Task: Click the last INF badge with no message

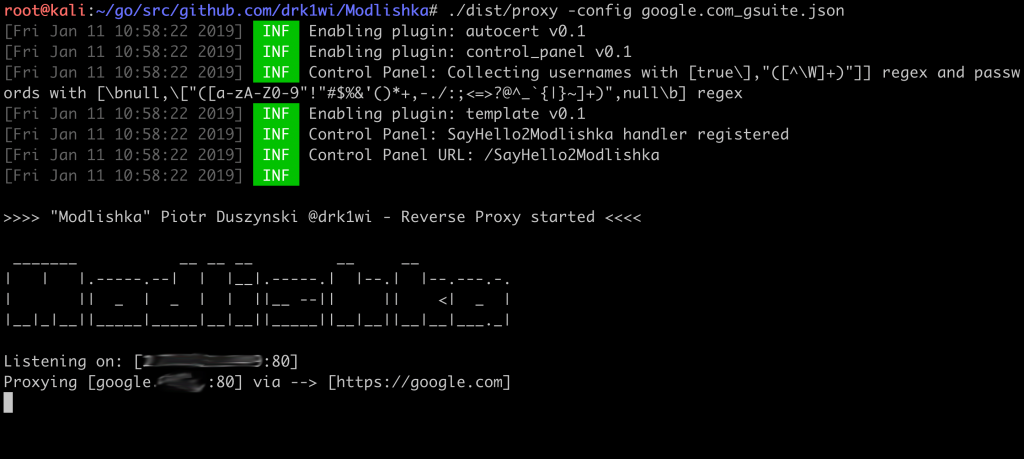Action: point(277,176)
